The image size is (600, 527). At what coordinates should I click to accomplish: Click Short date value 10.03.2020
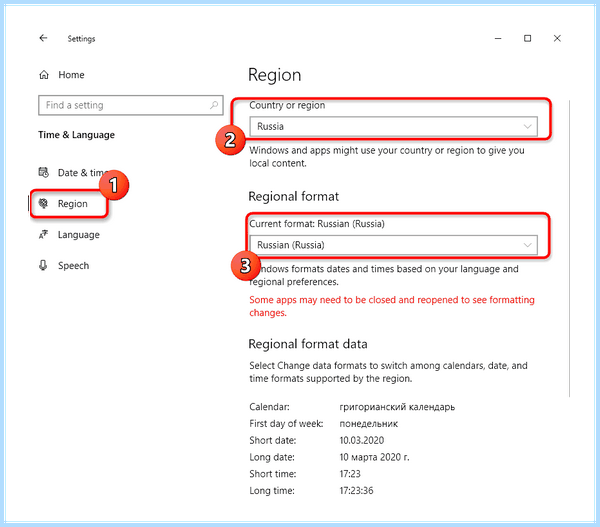click(x=362, y=441)
